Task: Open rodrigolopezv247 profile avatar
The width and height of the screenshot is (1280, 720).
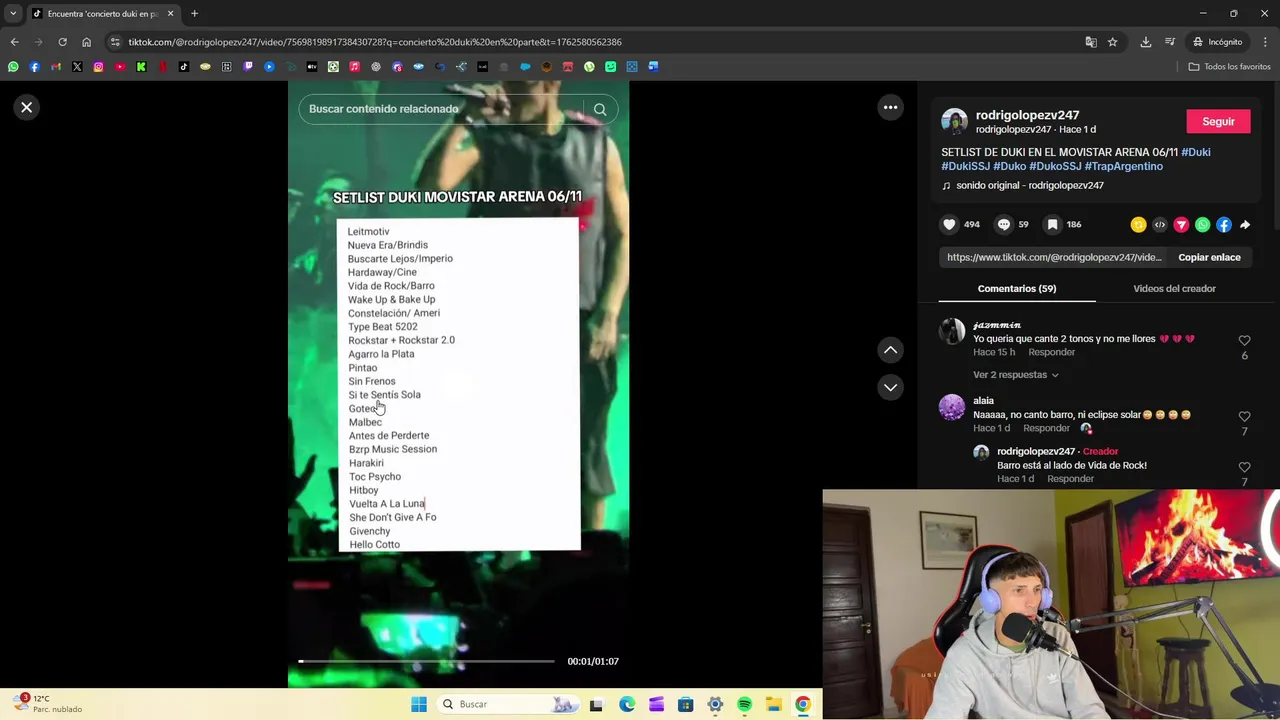Action: tap(954, 122)
